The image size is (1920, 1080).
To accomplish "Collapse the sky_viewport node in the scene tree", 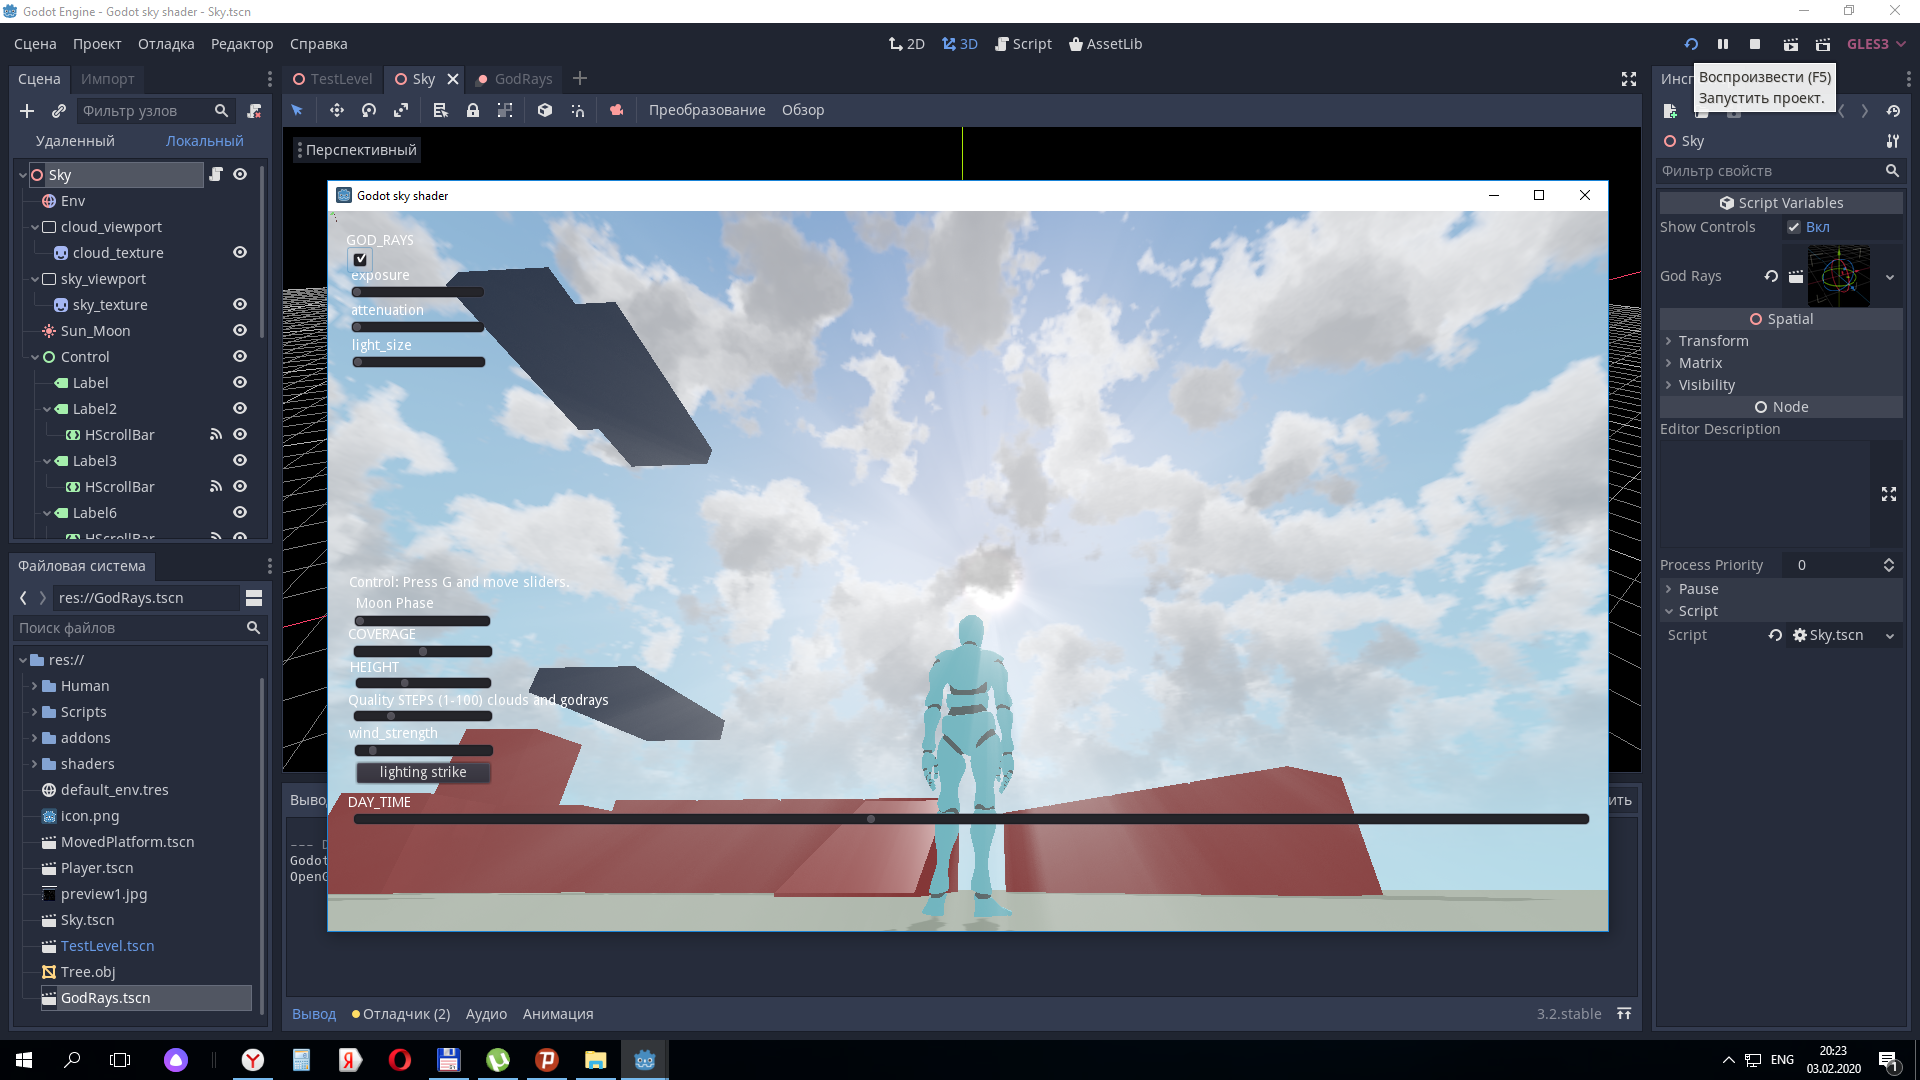I will [33, 278].
